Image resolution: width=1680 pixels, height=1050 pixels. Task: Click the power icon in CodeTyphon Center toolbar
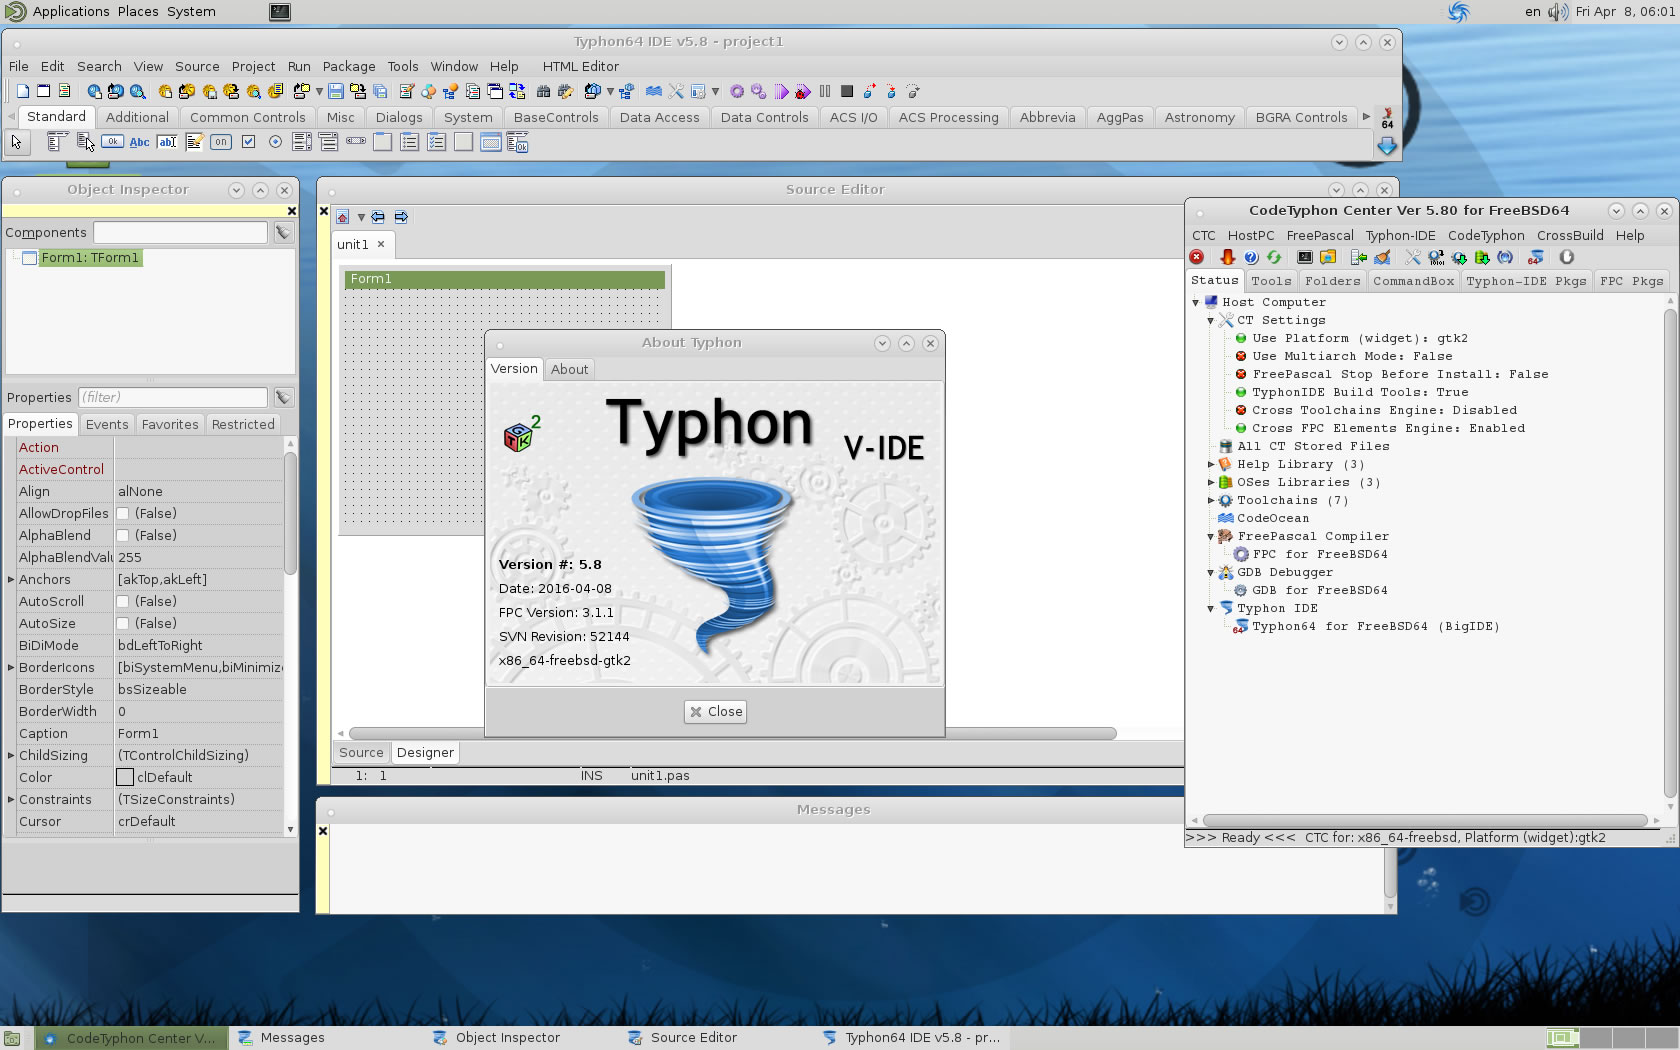tap(1567, 257)
